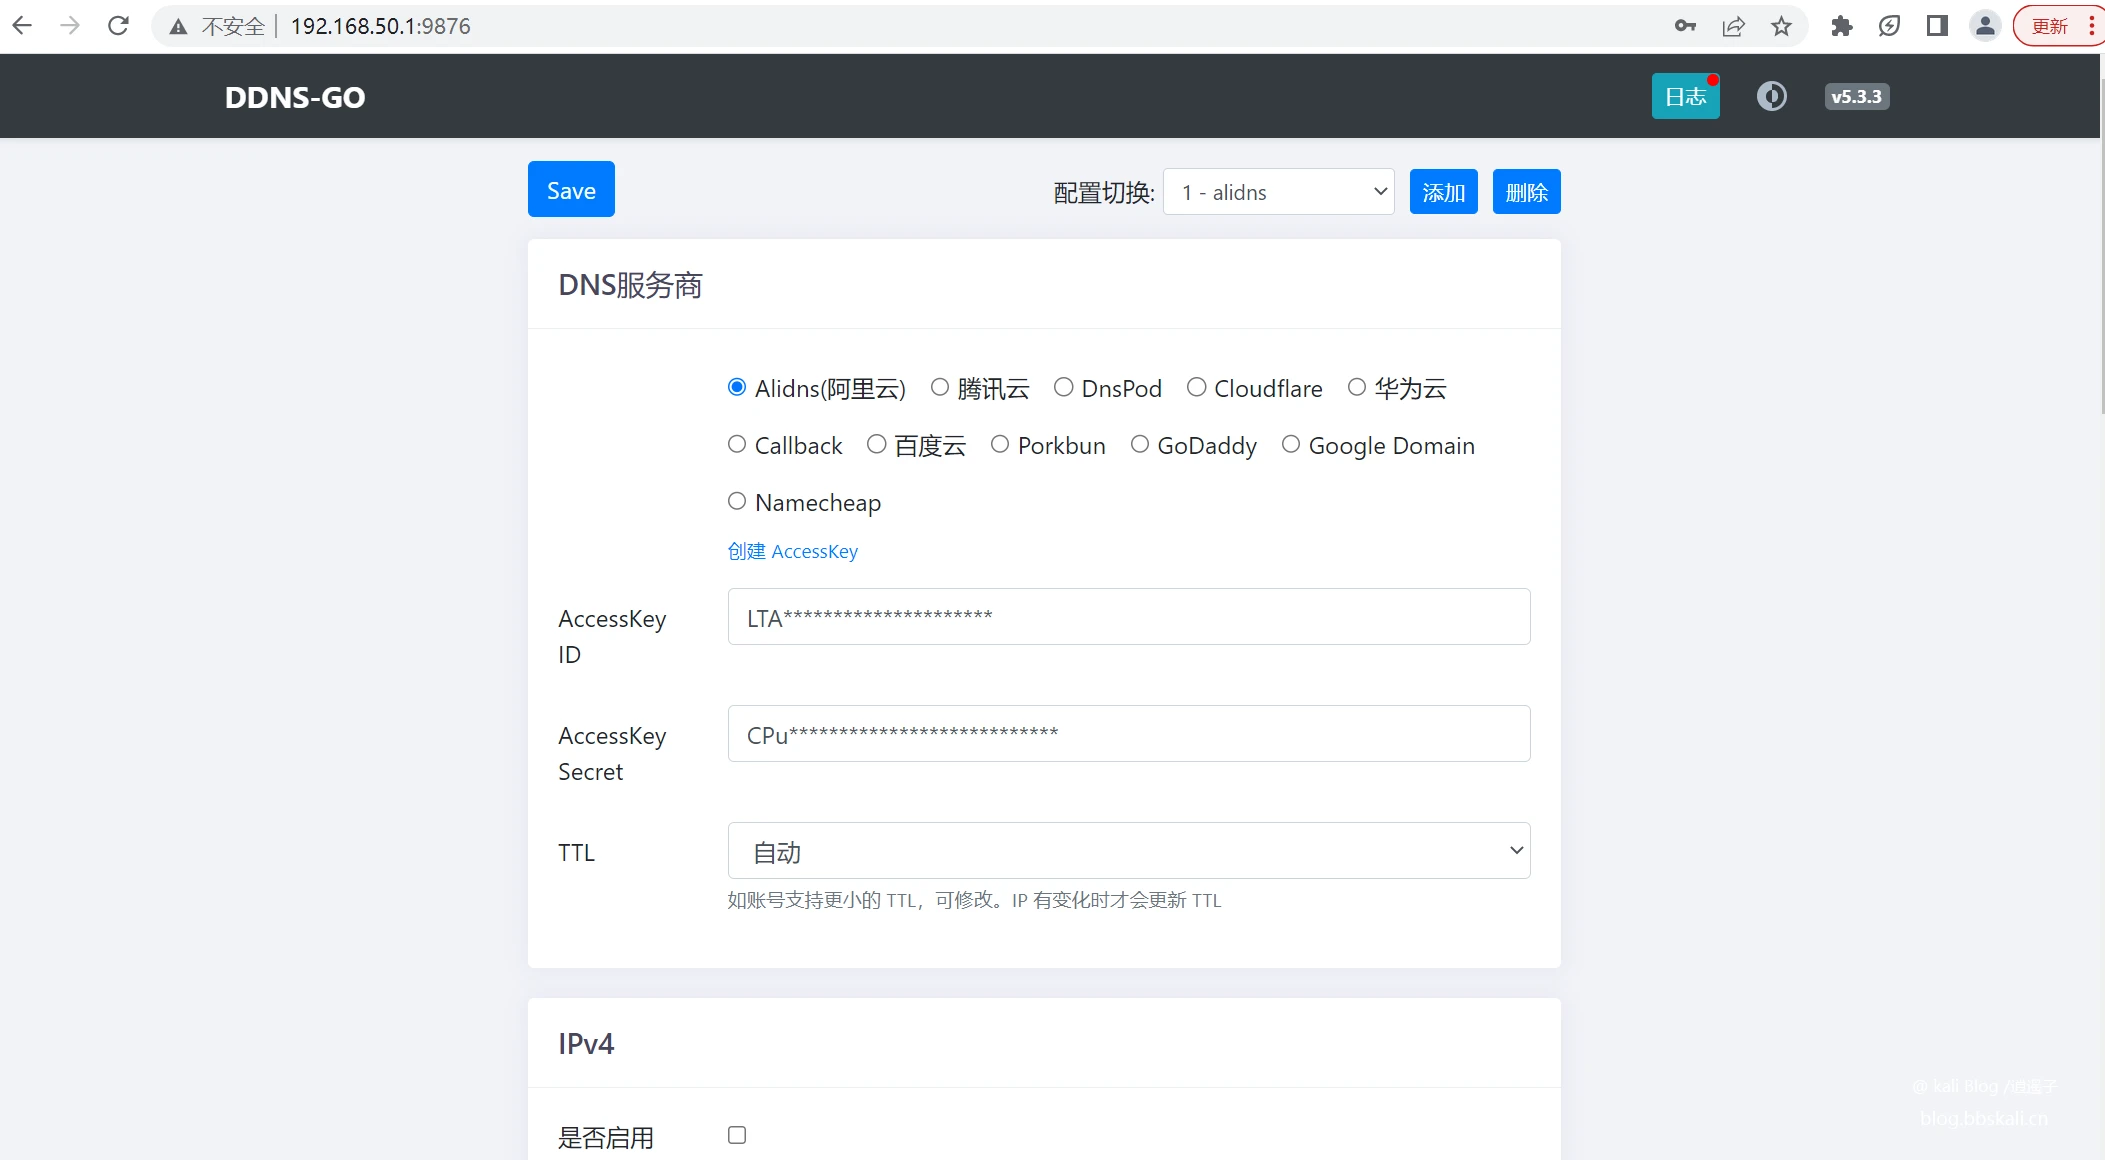Focus the AccessKey Secret field
Viewport: 2105px width, 1160px height.
pos(1129,733)
